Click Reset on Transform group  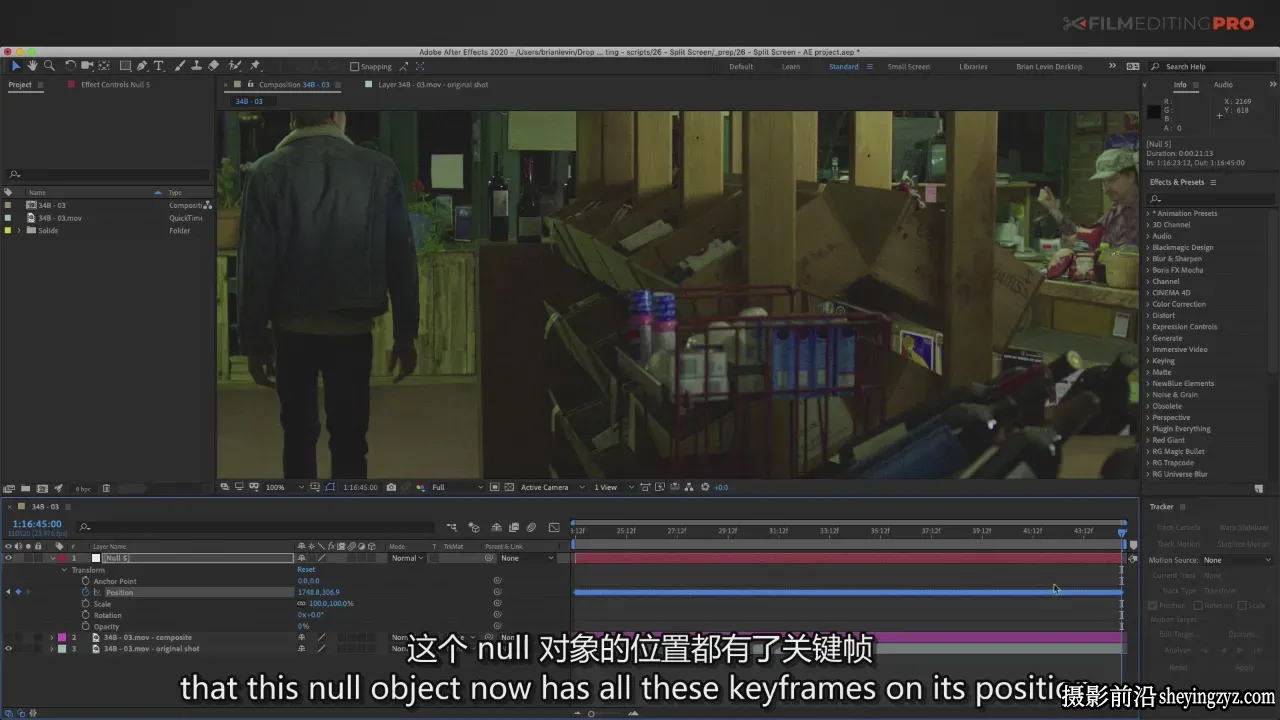point(306,570)
